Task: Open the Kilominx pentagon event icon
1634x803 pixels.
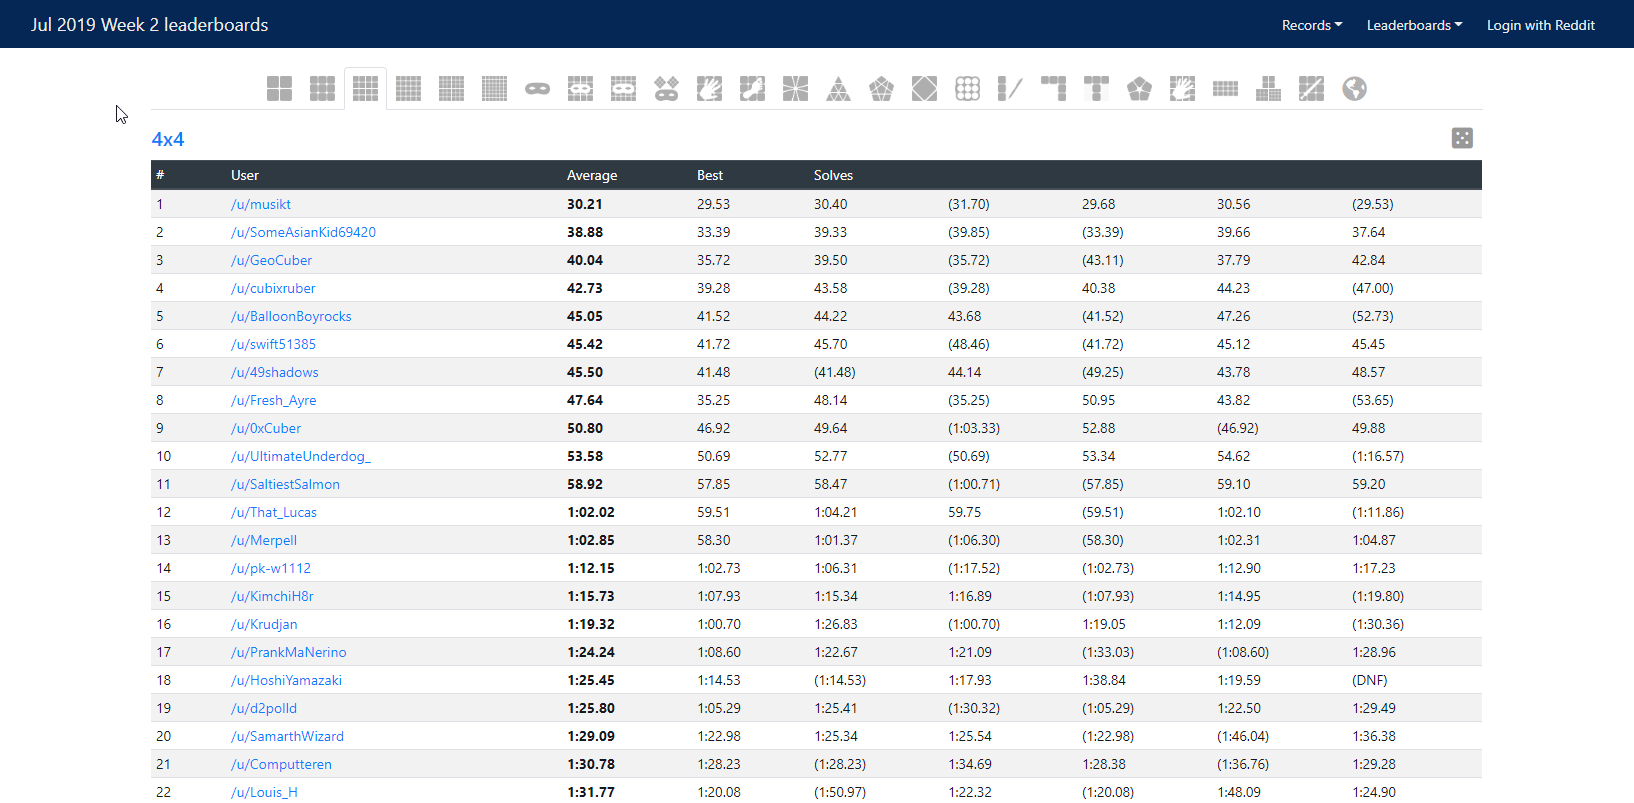Action: pos(1140,89)
